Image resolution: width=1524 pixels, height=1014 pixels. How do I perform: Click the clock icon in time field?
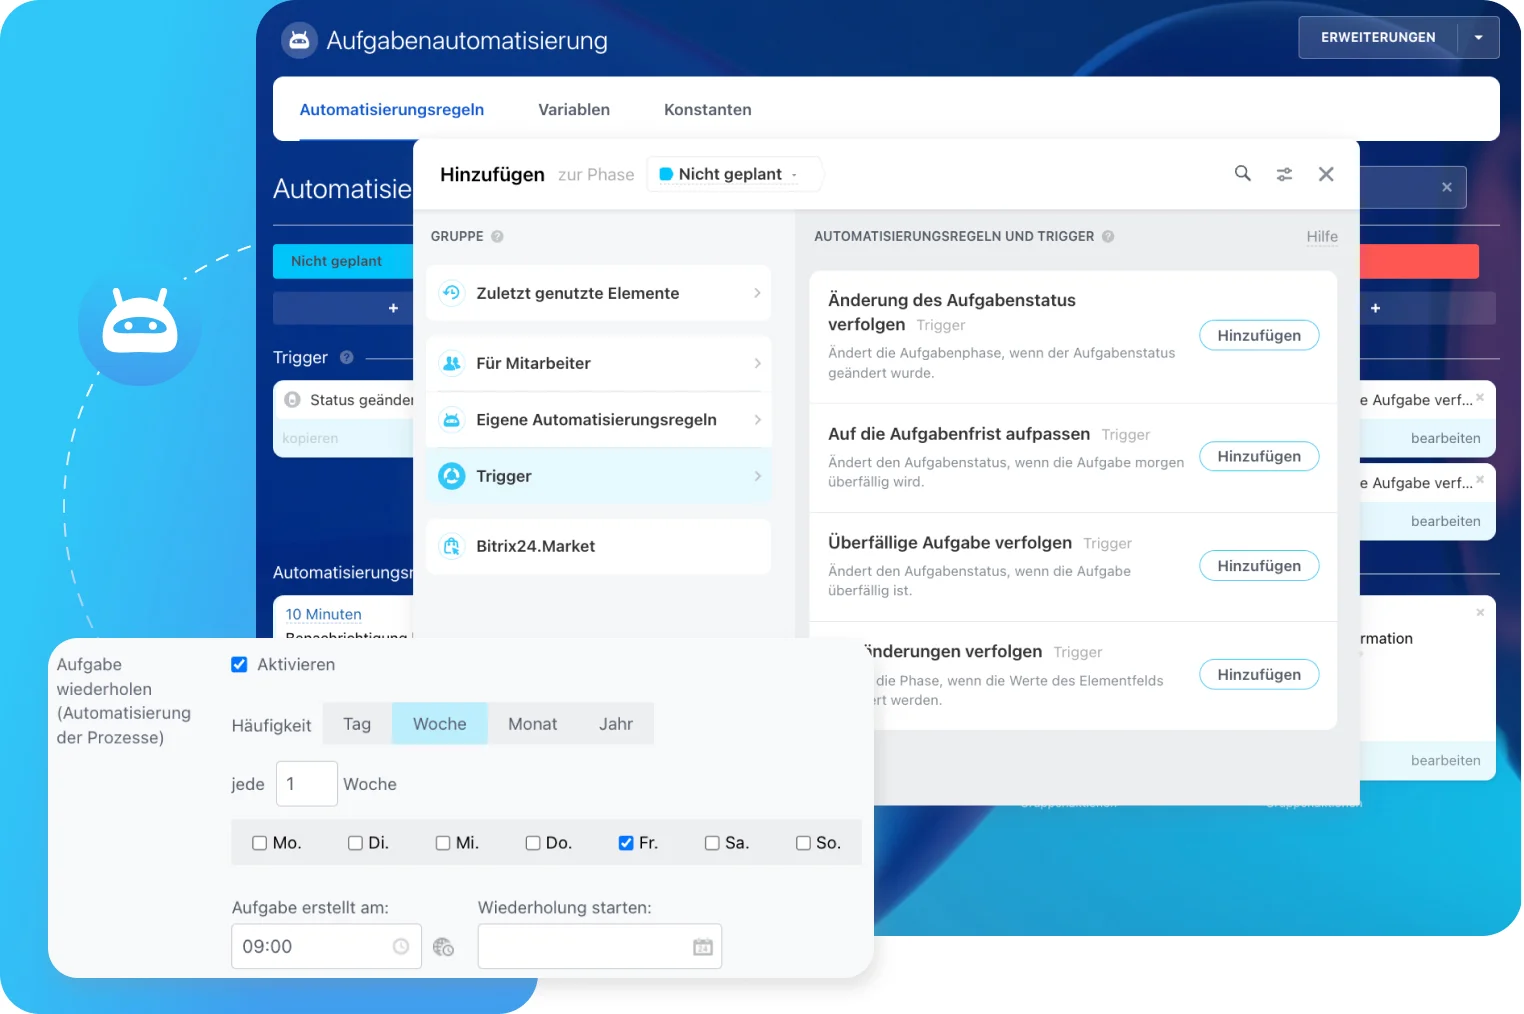[401, 947]
